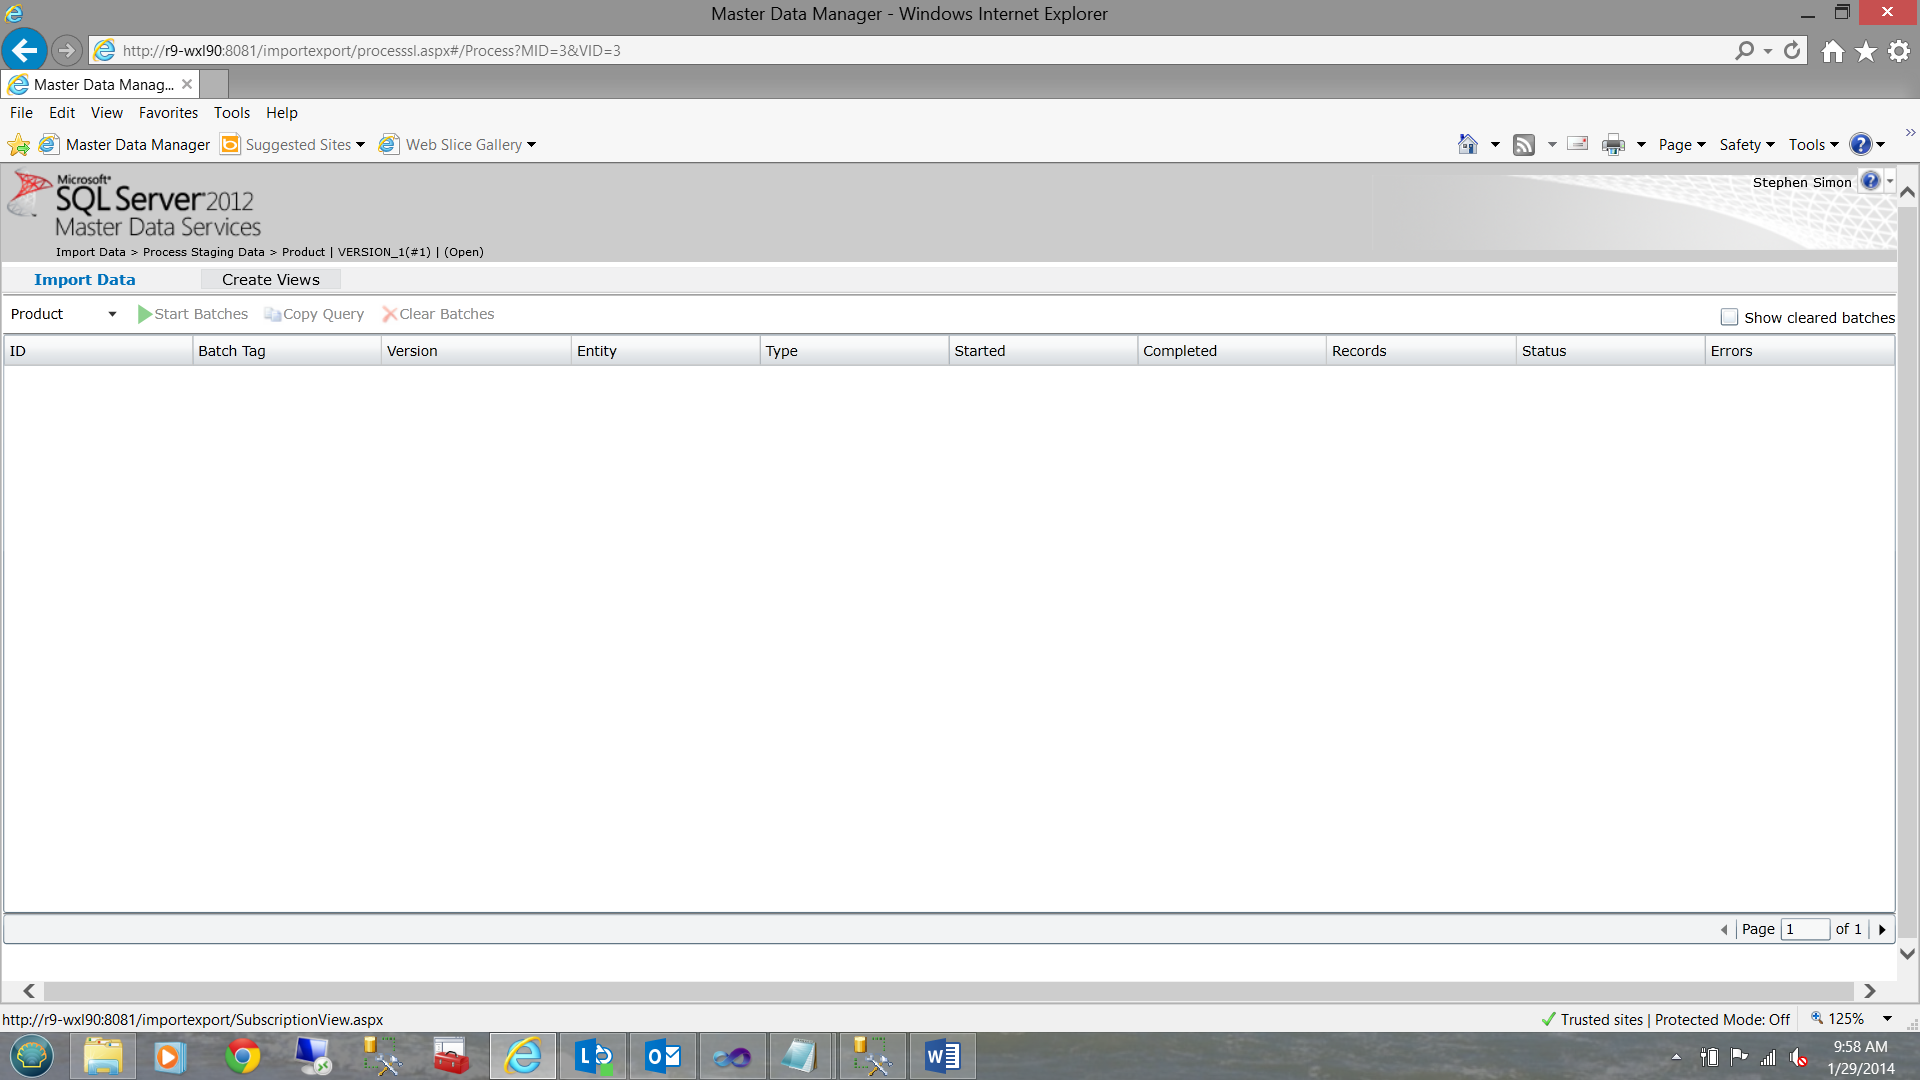Open the Safety dropdown menu

click(x=1746, y=145)
